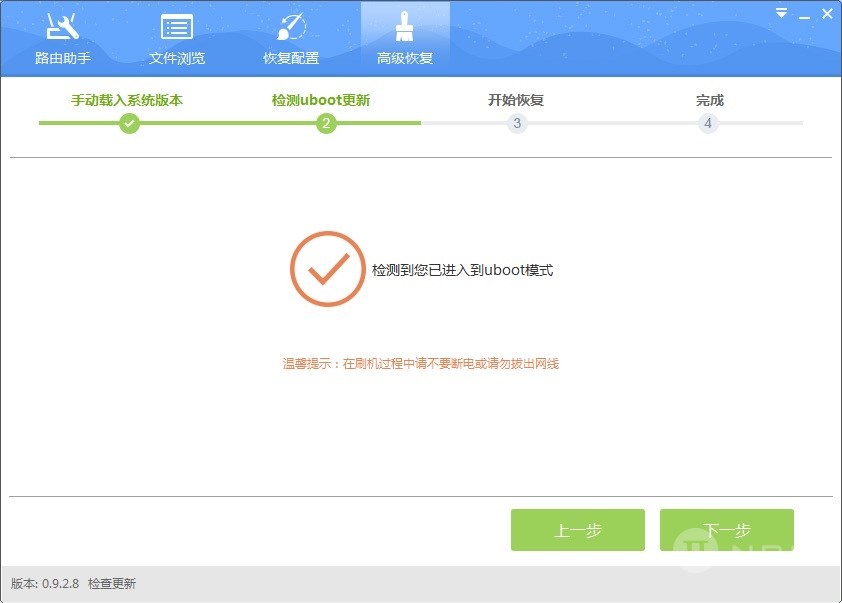Select the 恢复配置 tab
This screenshot has width=842, height=603.
coord(291,39)
